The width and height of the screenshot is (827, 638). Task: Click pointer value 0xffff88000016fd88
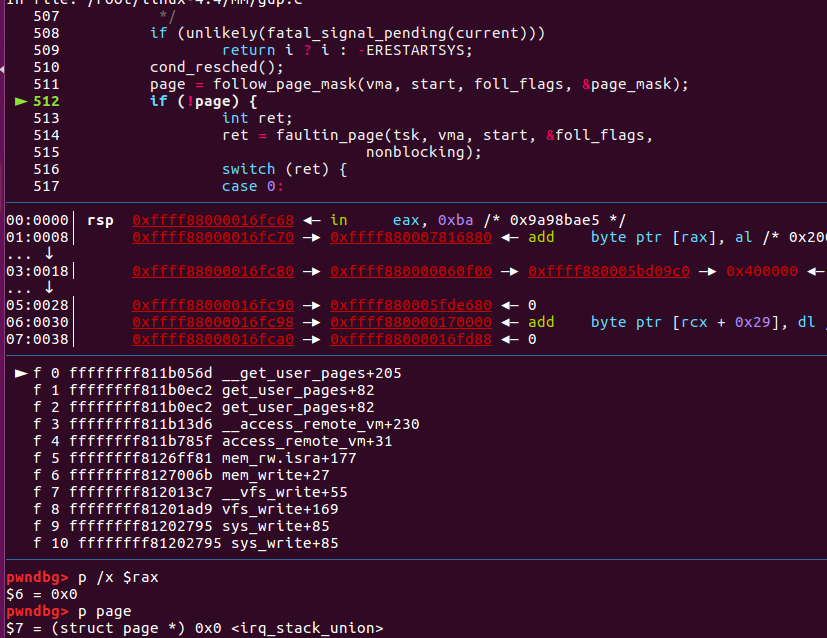click(411, 339)
